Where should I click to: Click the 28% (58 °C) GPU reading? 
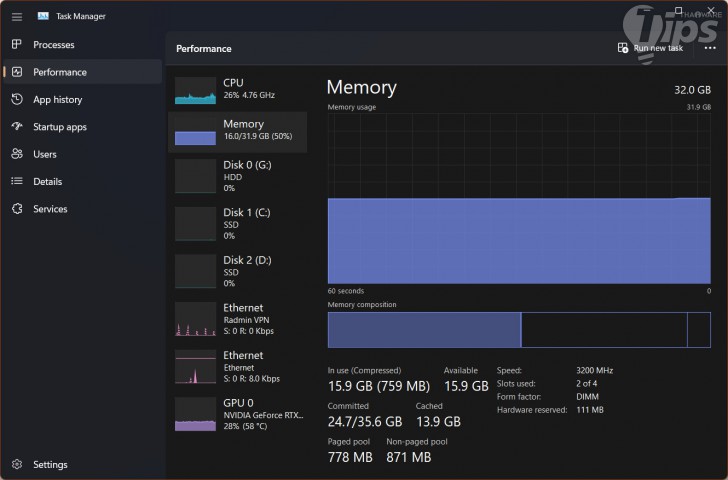click(245, 426)
